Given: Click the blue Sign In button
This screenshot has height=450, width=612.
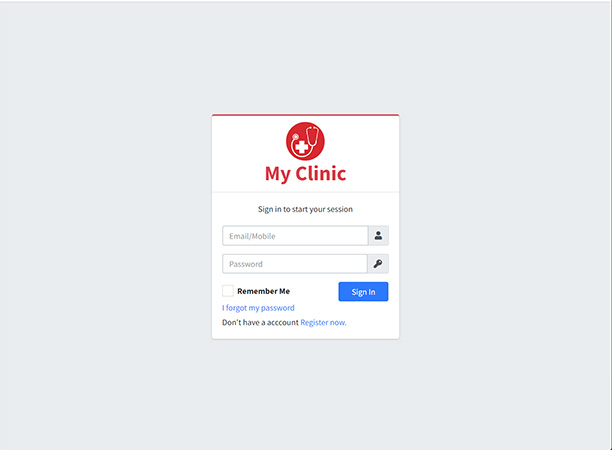Looking at the screenshot, I should click(363, 292).
